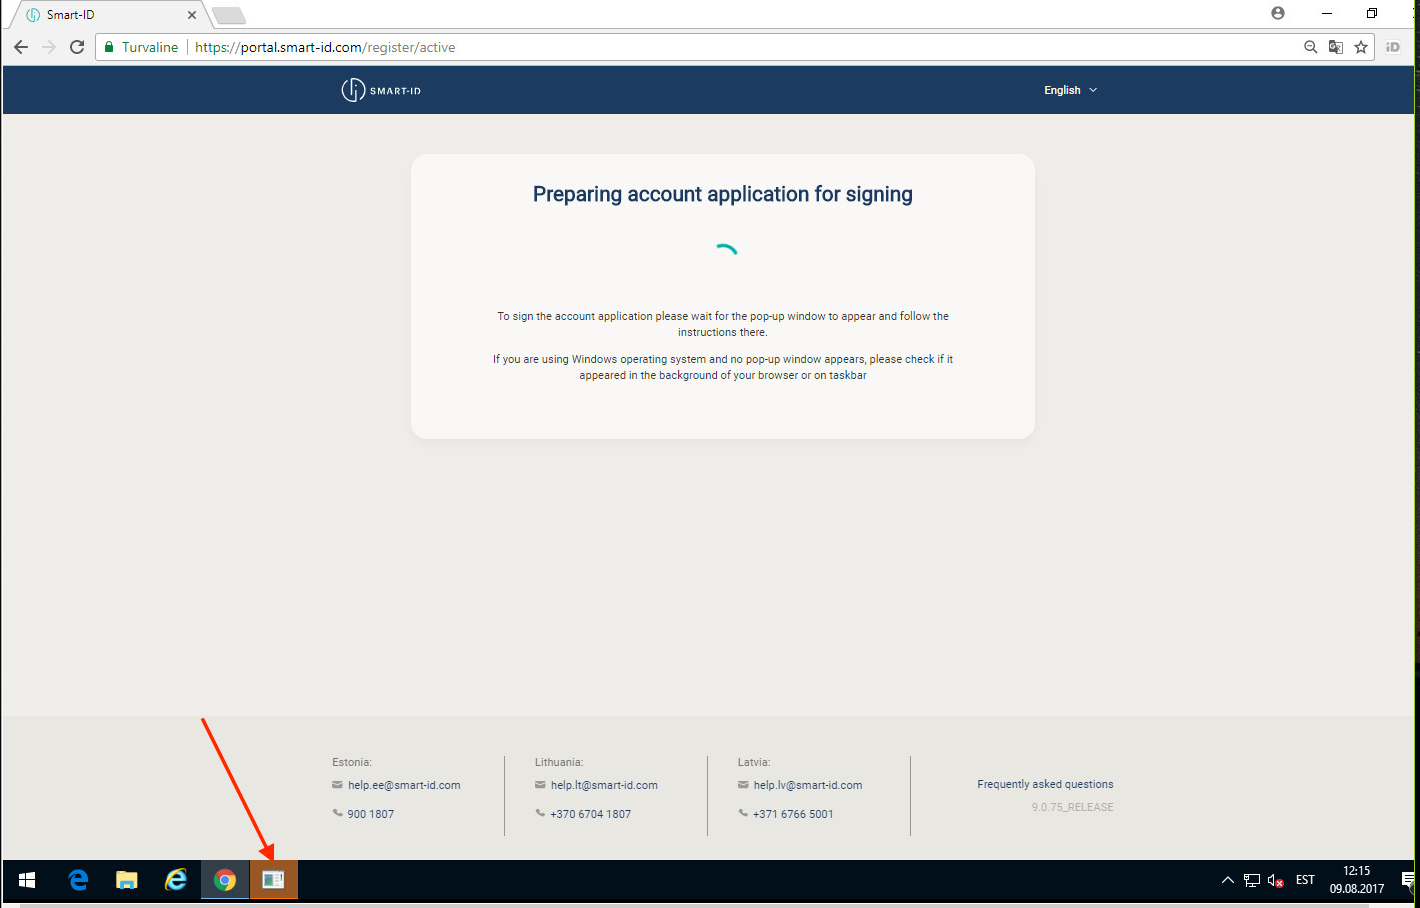Open a new tab button
The image size is (1420, 908).
(229, 15)
